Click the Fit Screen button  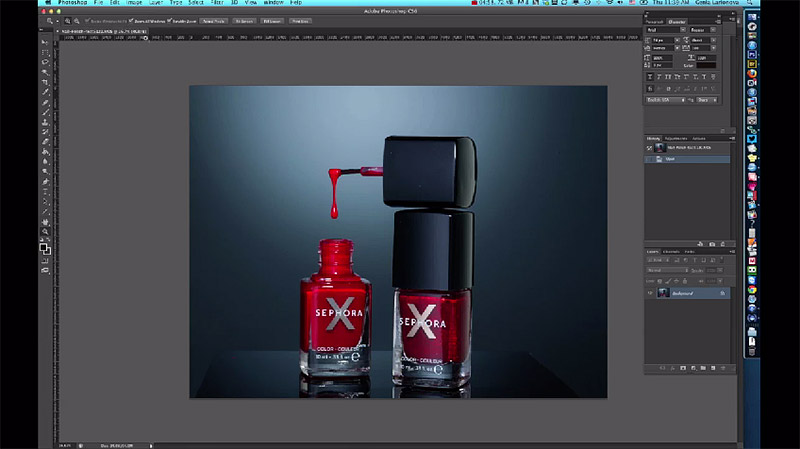244,21
